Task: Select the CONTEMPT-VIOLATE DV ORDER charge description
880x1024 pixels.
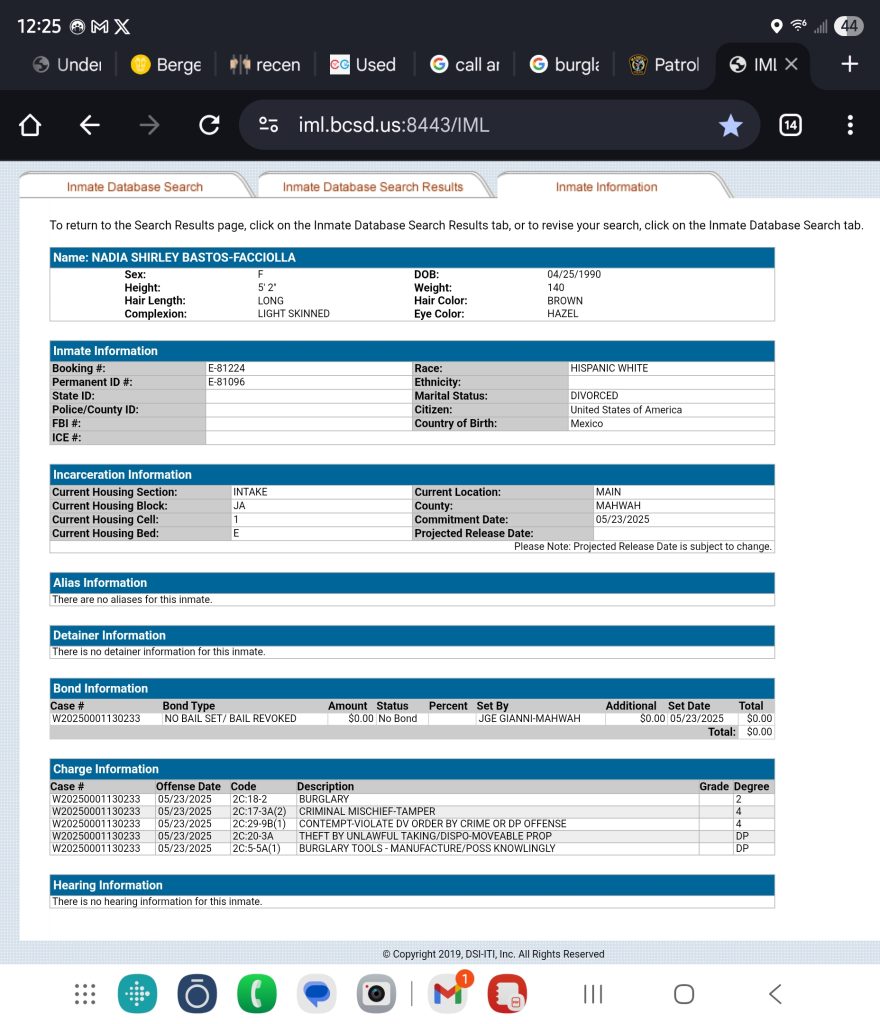Action: pyautogui.click(x=432, y=824)
